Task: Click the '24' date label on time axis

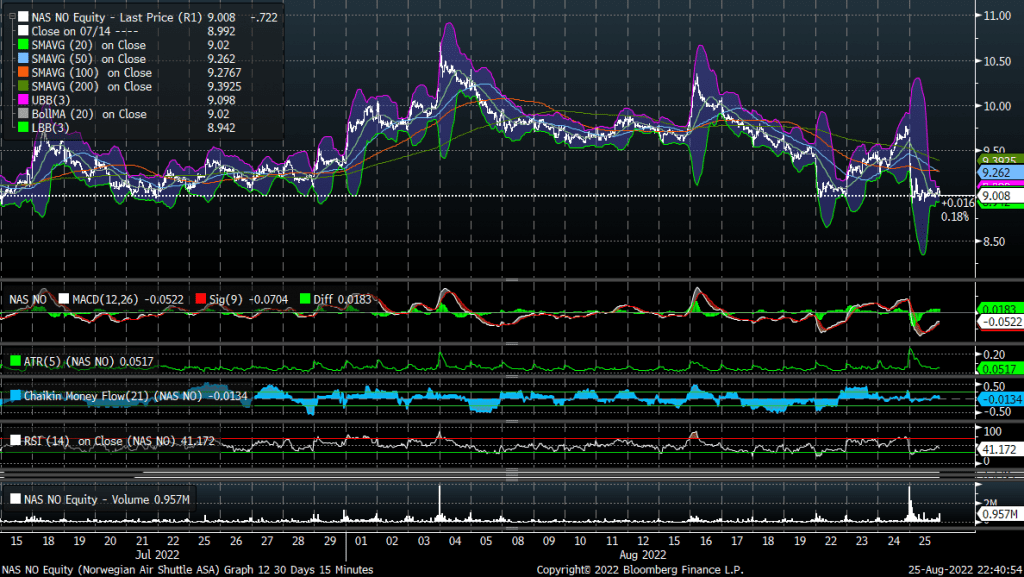Action: coord(893,541)
